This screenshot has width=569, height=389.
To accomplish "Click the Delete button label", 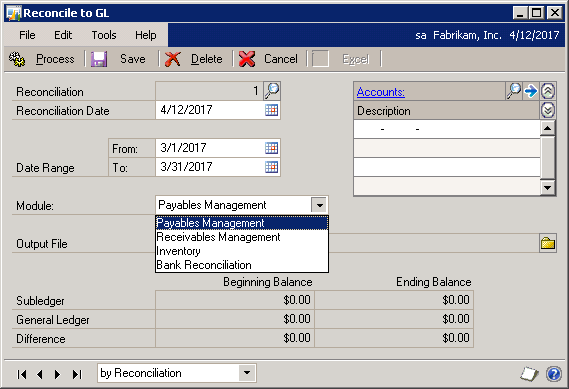I will point(206,59).
